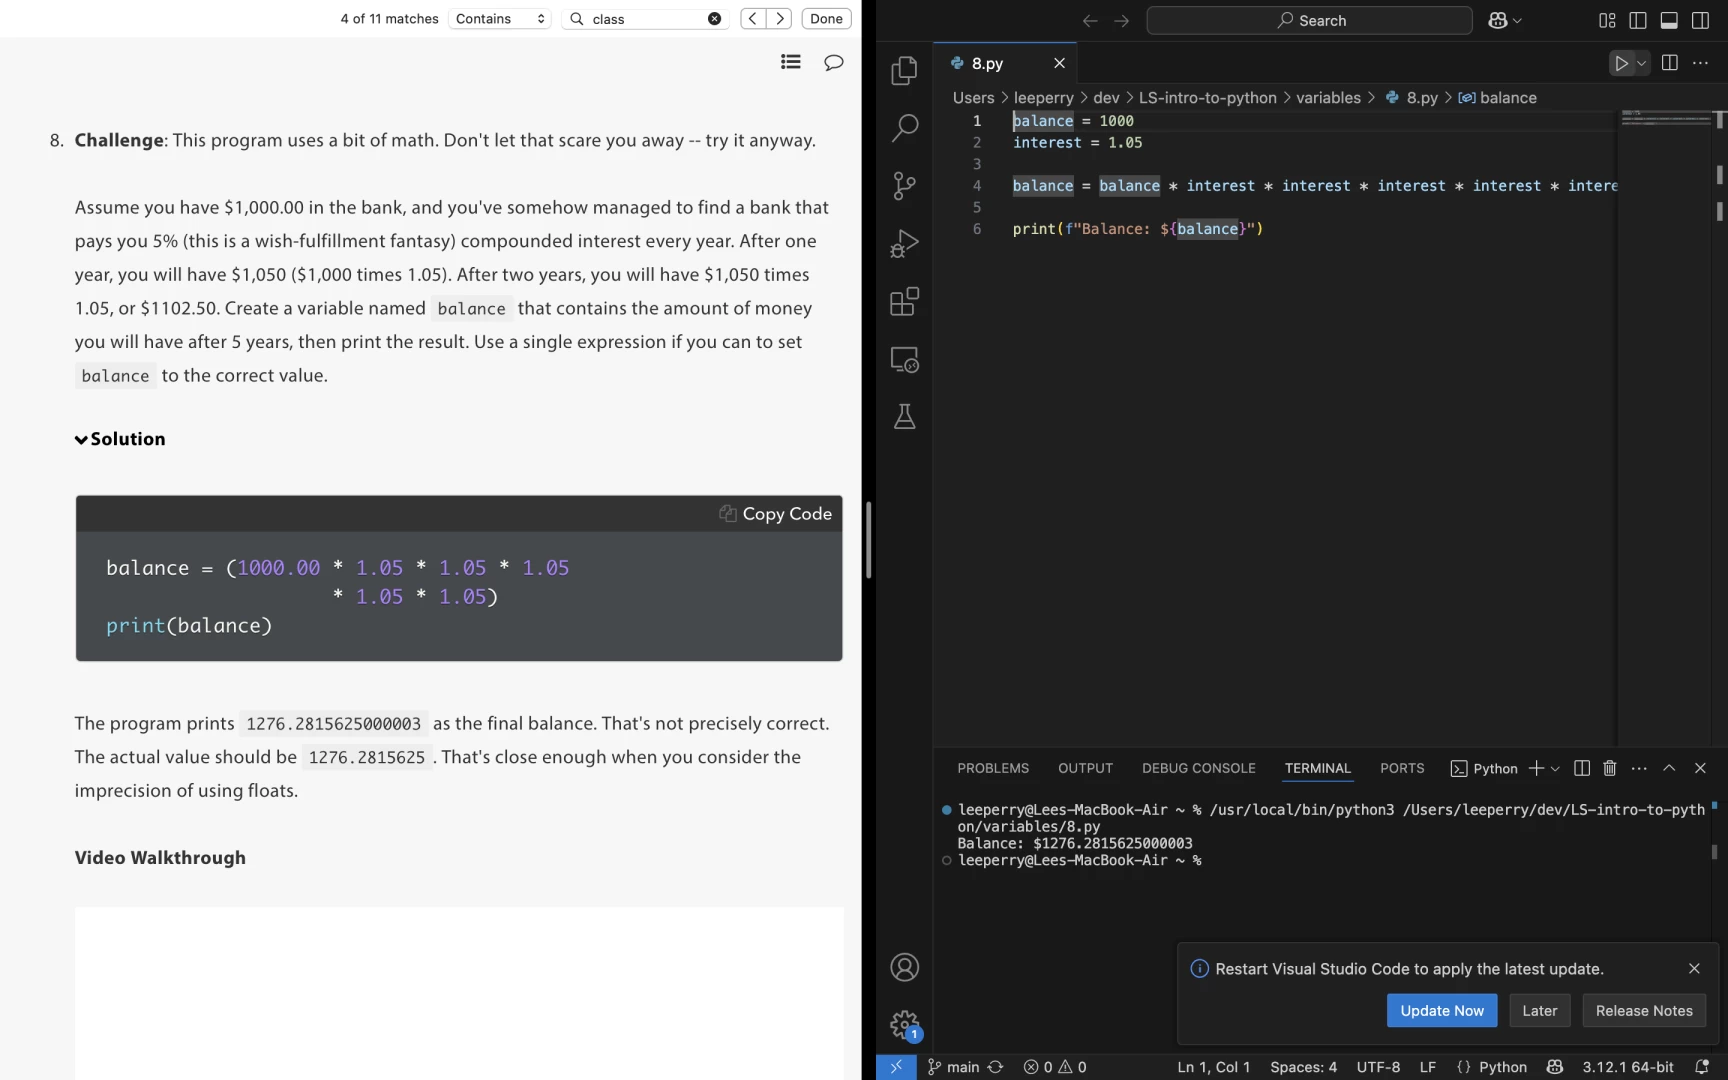Switch to the PROBLEMS panel tab
This screenshot has height=1080, width=1728.
992,768
